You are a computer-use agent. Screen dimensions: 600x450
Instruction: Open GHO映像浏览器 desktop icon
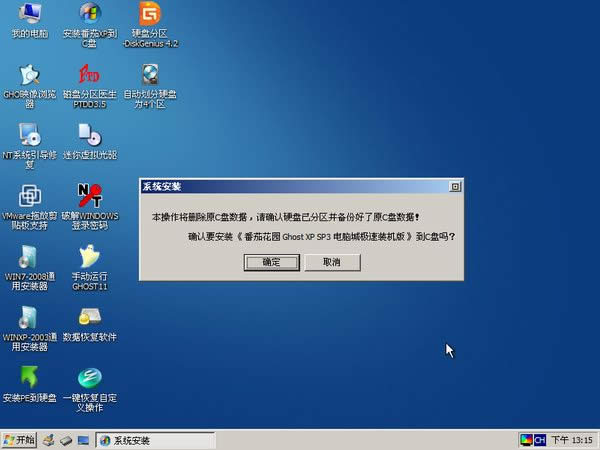30,75
